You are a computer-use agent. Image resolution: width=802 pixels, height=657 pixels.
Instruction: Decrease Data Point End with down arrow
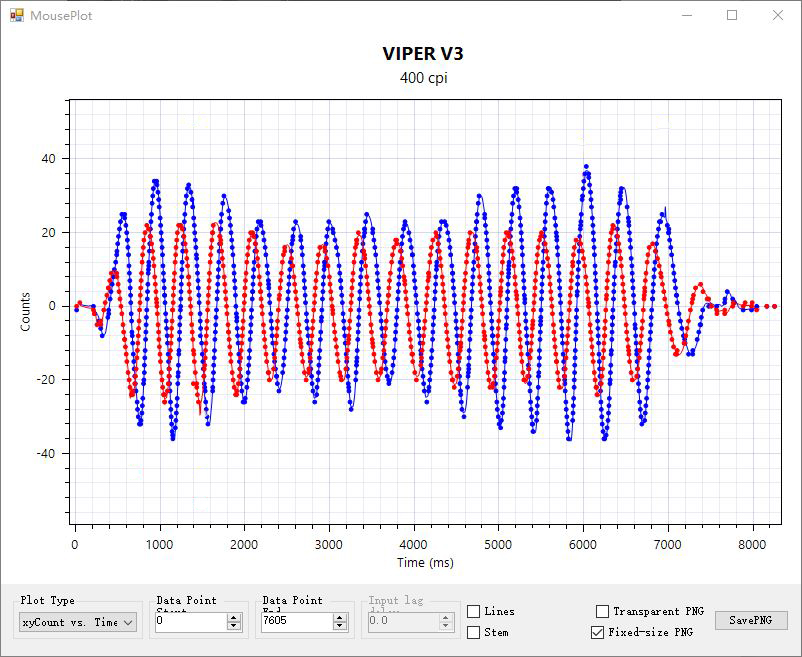point(340,627)
